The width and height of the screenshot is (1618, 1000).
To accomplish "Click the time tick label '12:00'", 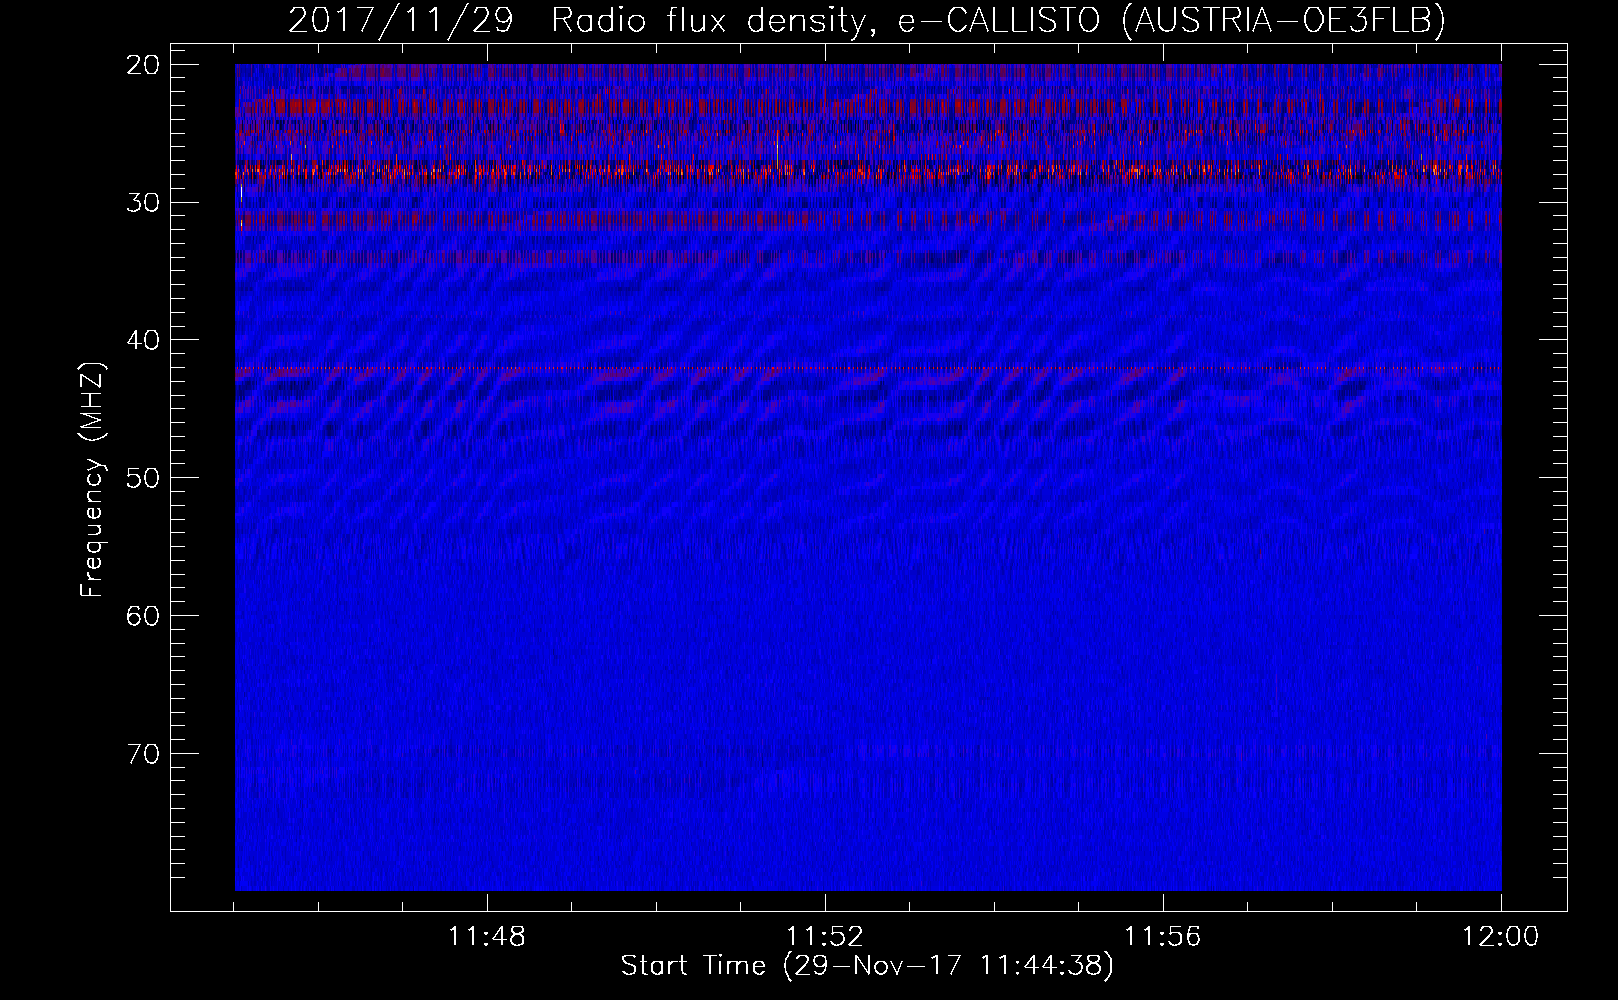I will [x=1501, y=937].
